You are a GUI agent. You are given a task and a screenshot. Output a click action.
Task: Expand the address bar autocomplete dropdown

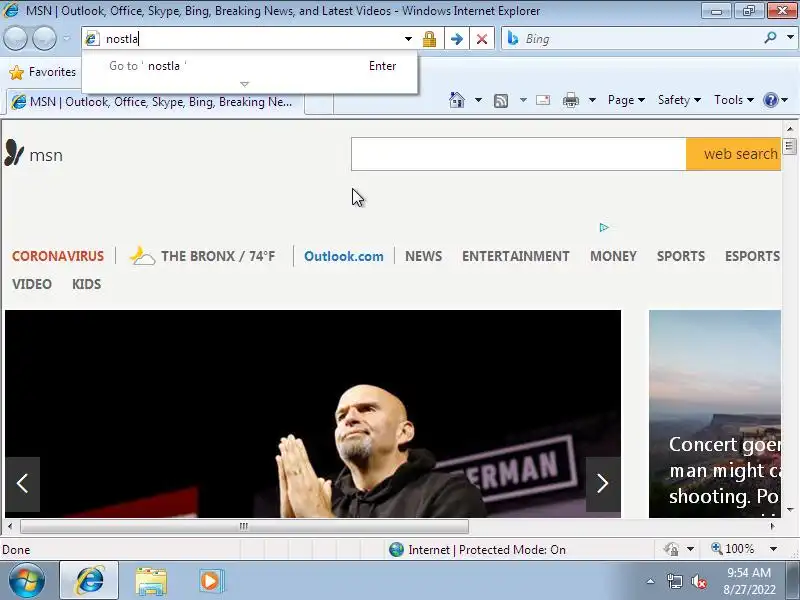point(408,39)
